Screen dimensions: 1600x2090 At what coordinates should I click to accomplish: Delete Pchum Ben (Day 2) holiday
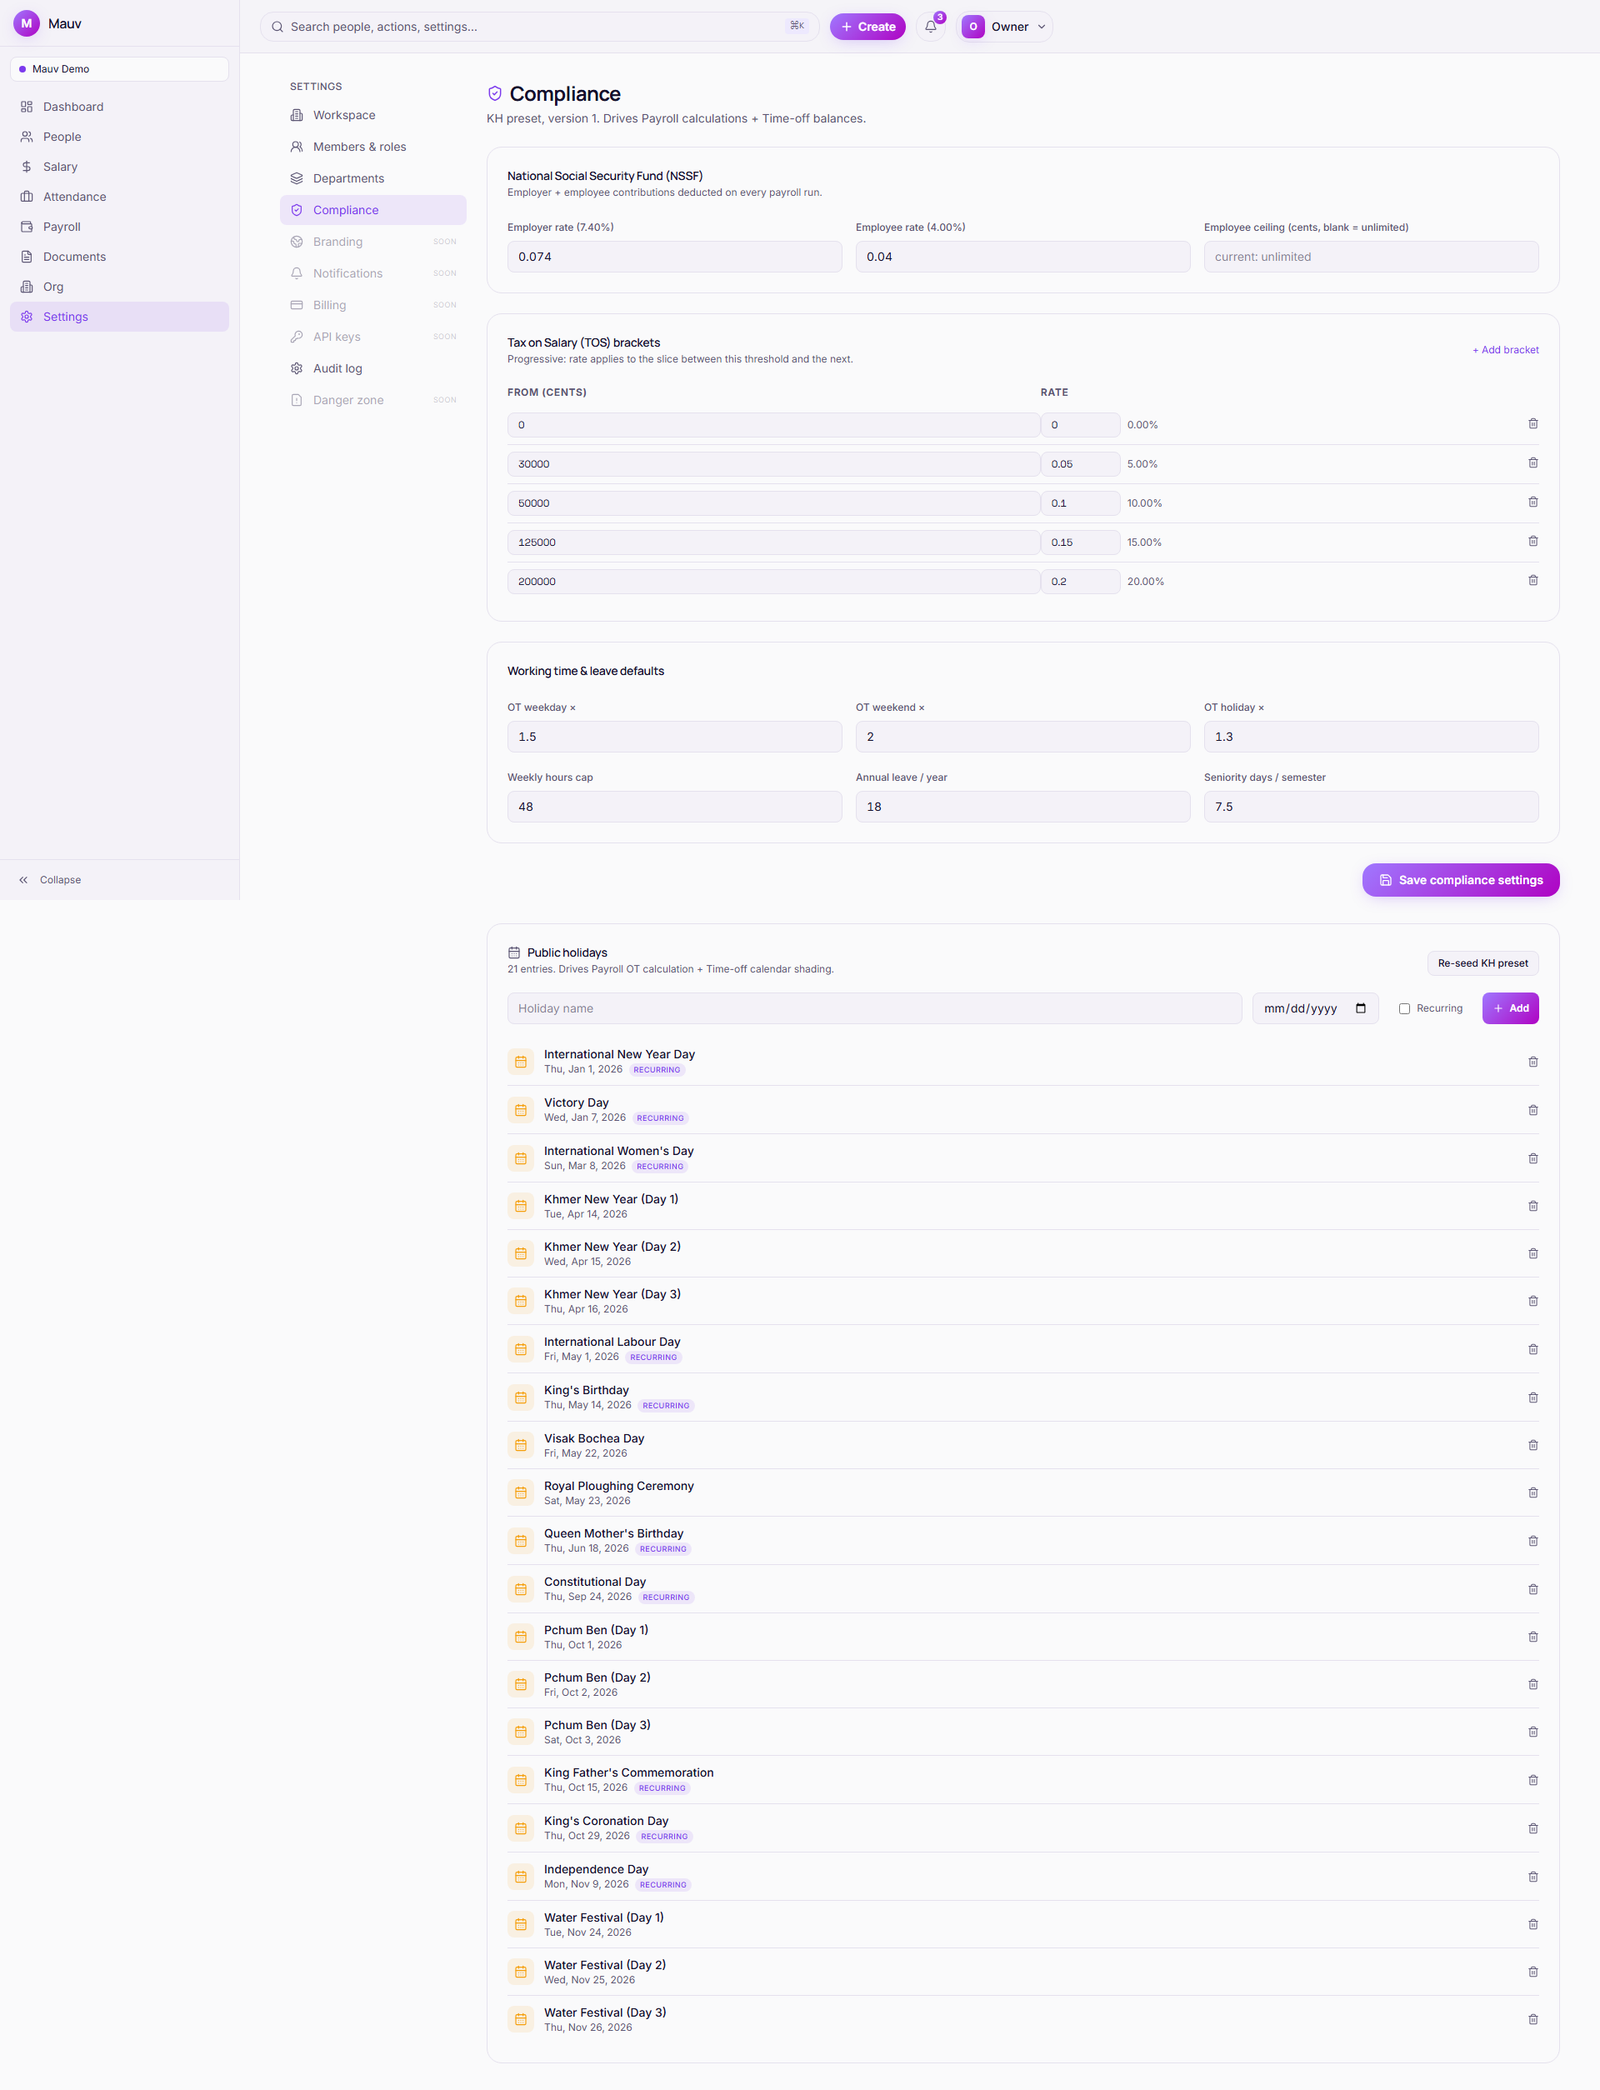tap(1533, 1684)
